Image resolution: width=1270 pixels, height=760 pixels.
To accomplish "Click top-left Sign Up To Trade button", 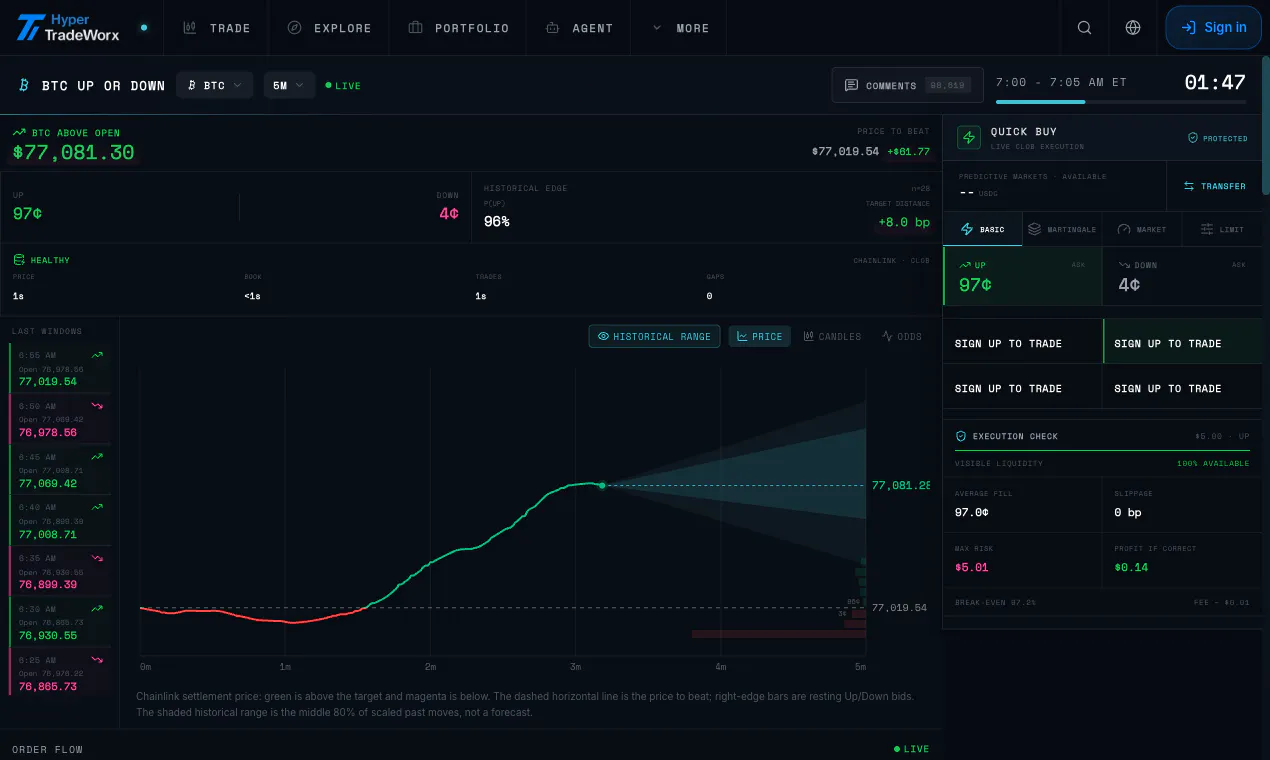I will click(x=1022, y=342).
